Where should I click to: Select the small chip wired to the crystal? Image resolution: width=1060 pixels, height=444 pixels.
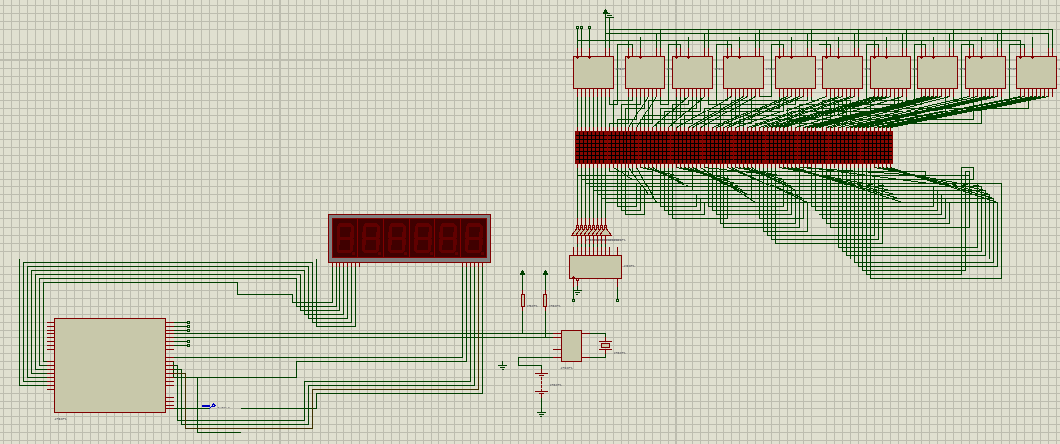571,345
